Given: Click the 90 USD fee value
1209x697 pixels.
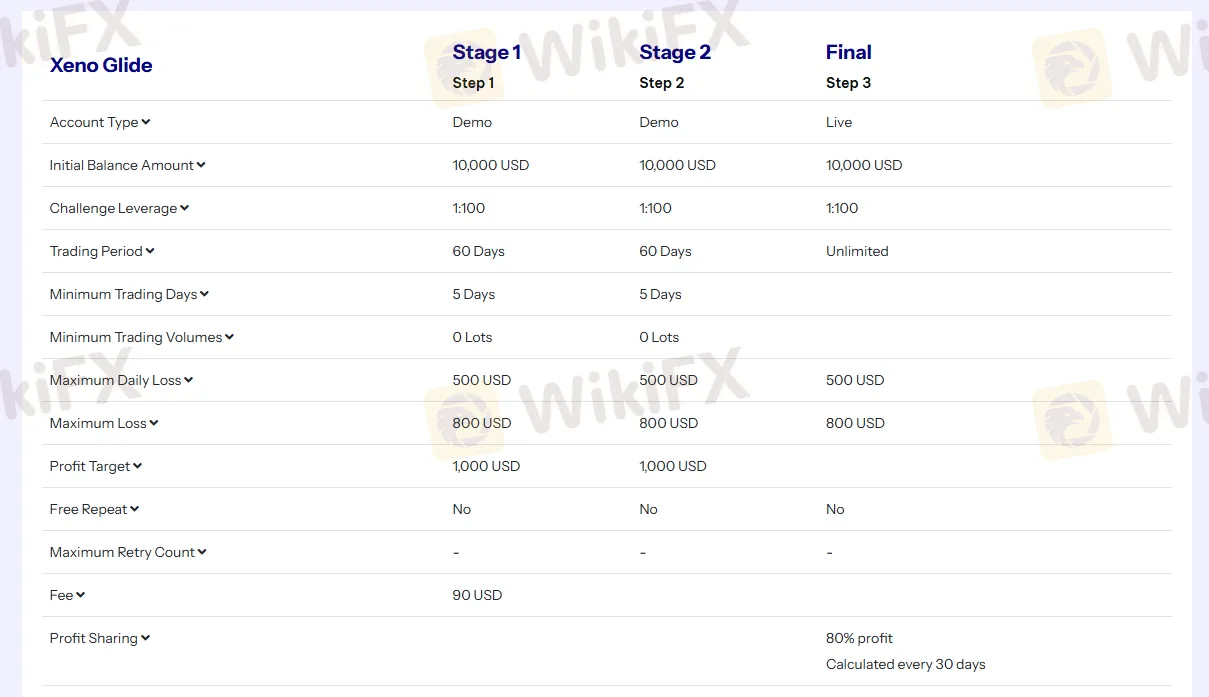Looking at the screenshot, I should click(x=477, y=595).
